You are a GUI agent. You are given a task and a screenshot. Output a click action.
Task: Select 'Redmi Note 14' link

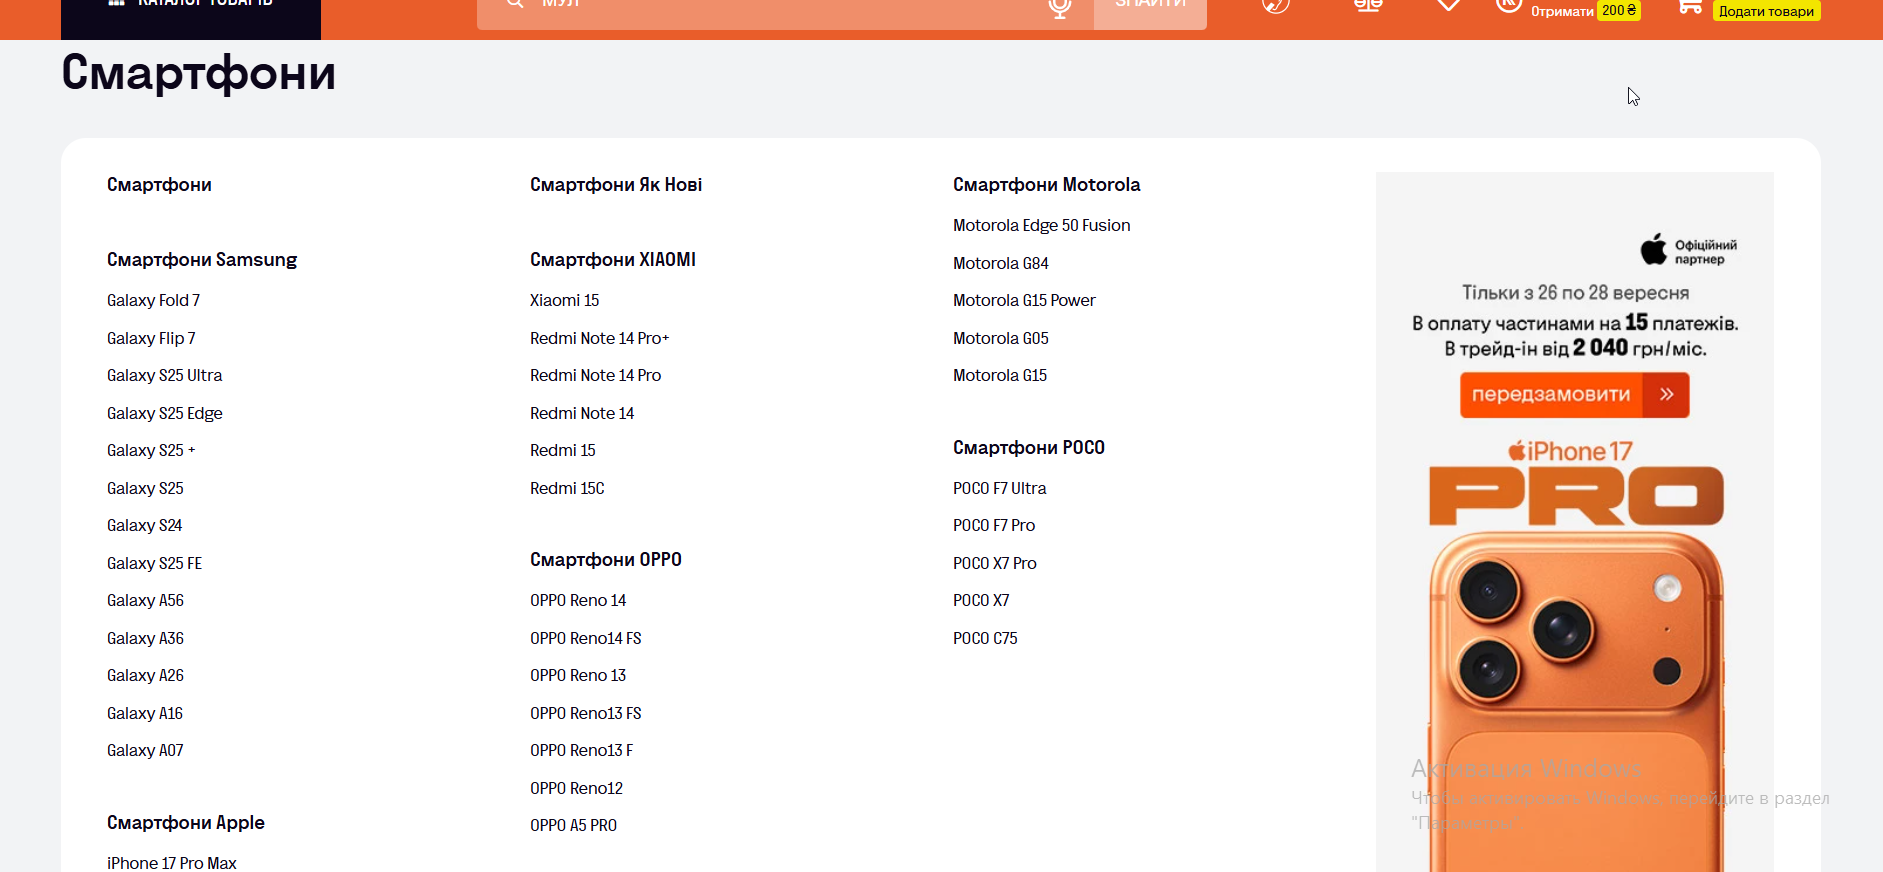(582, 414)
